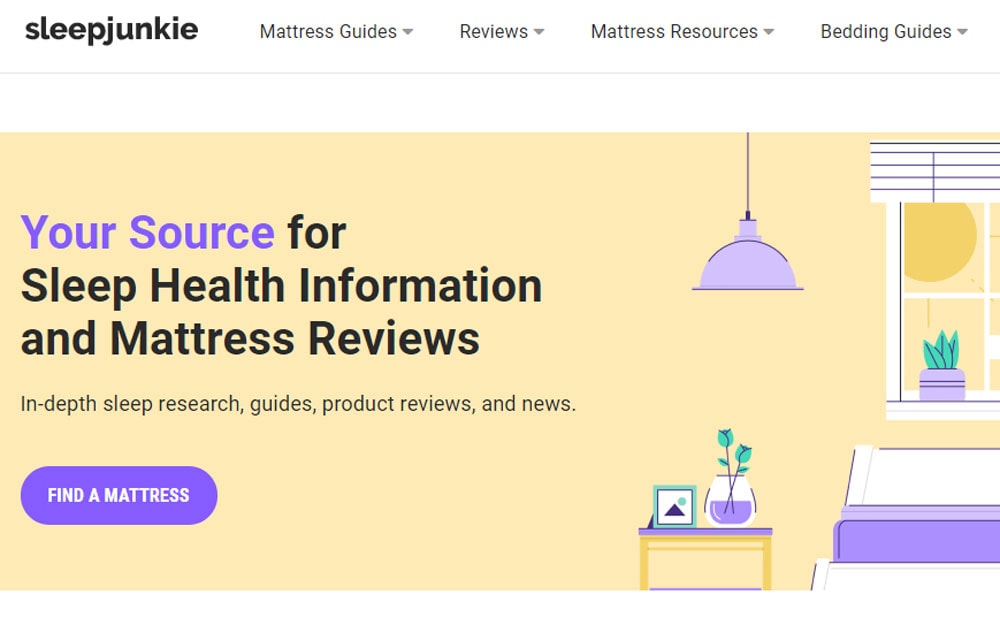Click the hanging purple pendant lamp illustration
Viewport: 1000px width, 625px height.
[x=747, y=260]
